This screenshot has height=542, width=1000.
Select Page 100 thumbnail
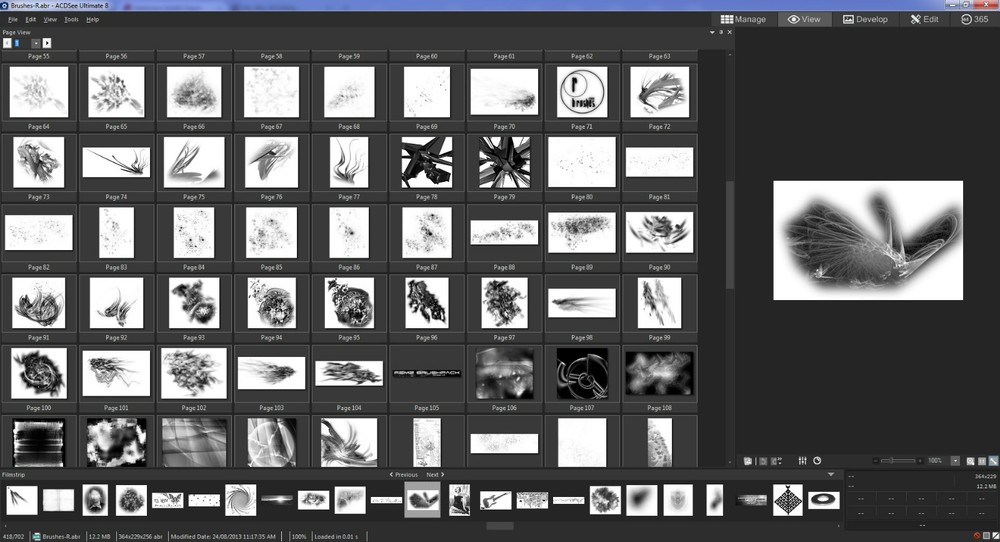(x=39, y=442)
